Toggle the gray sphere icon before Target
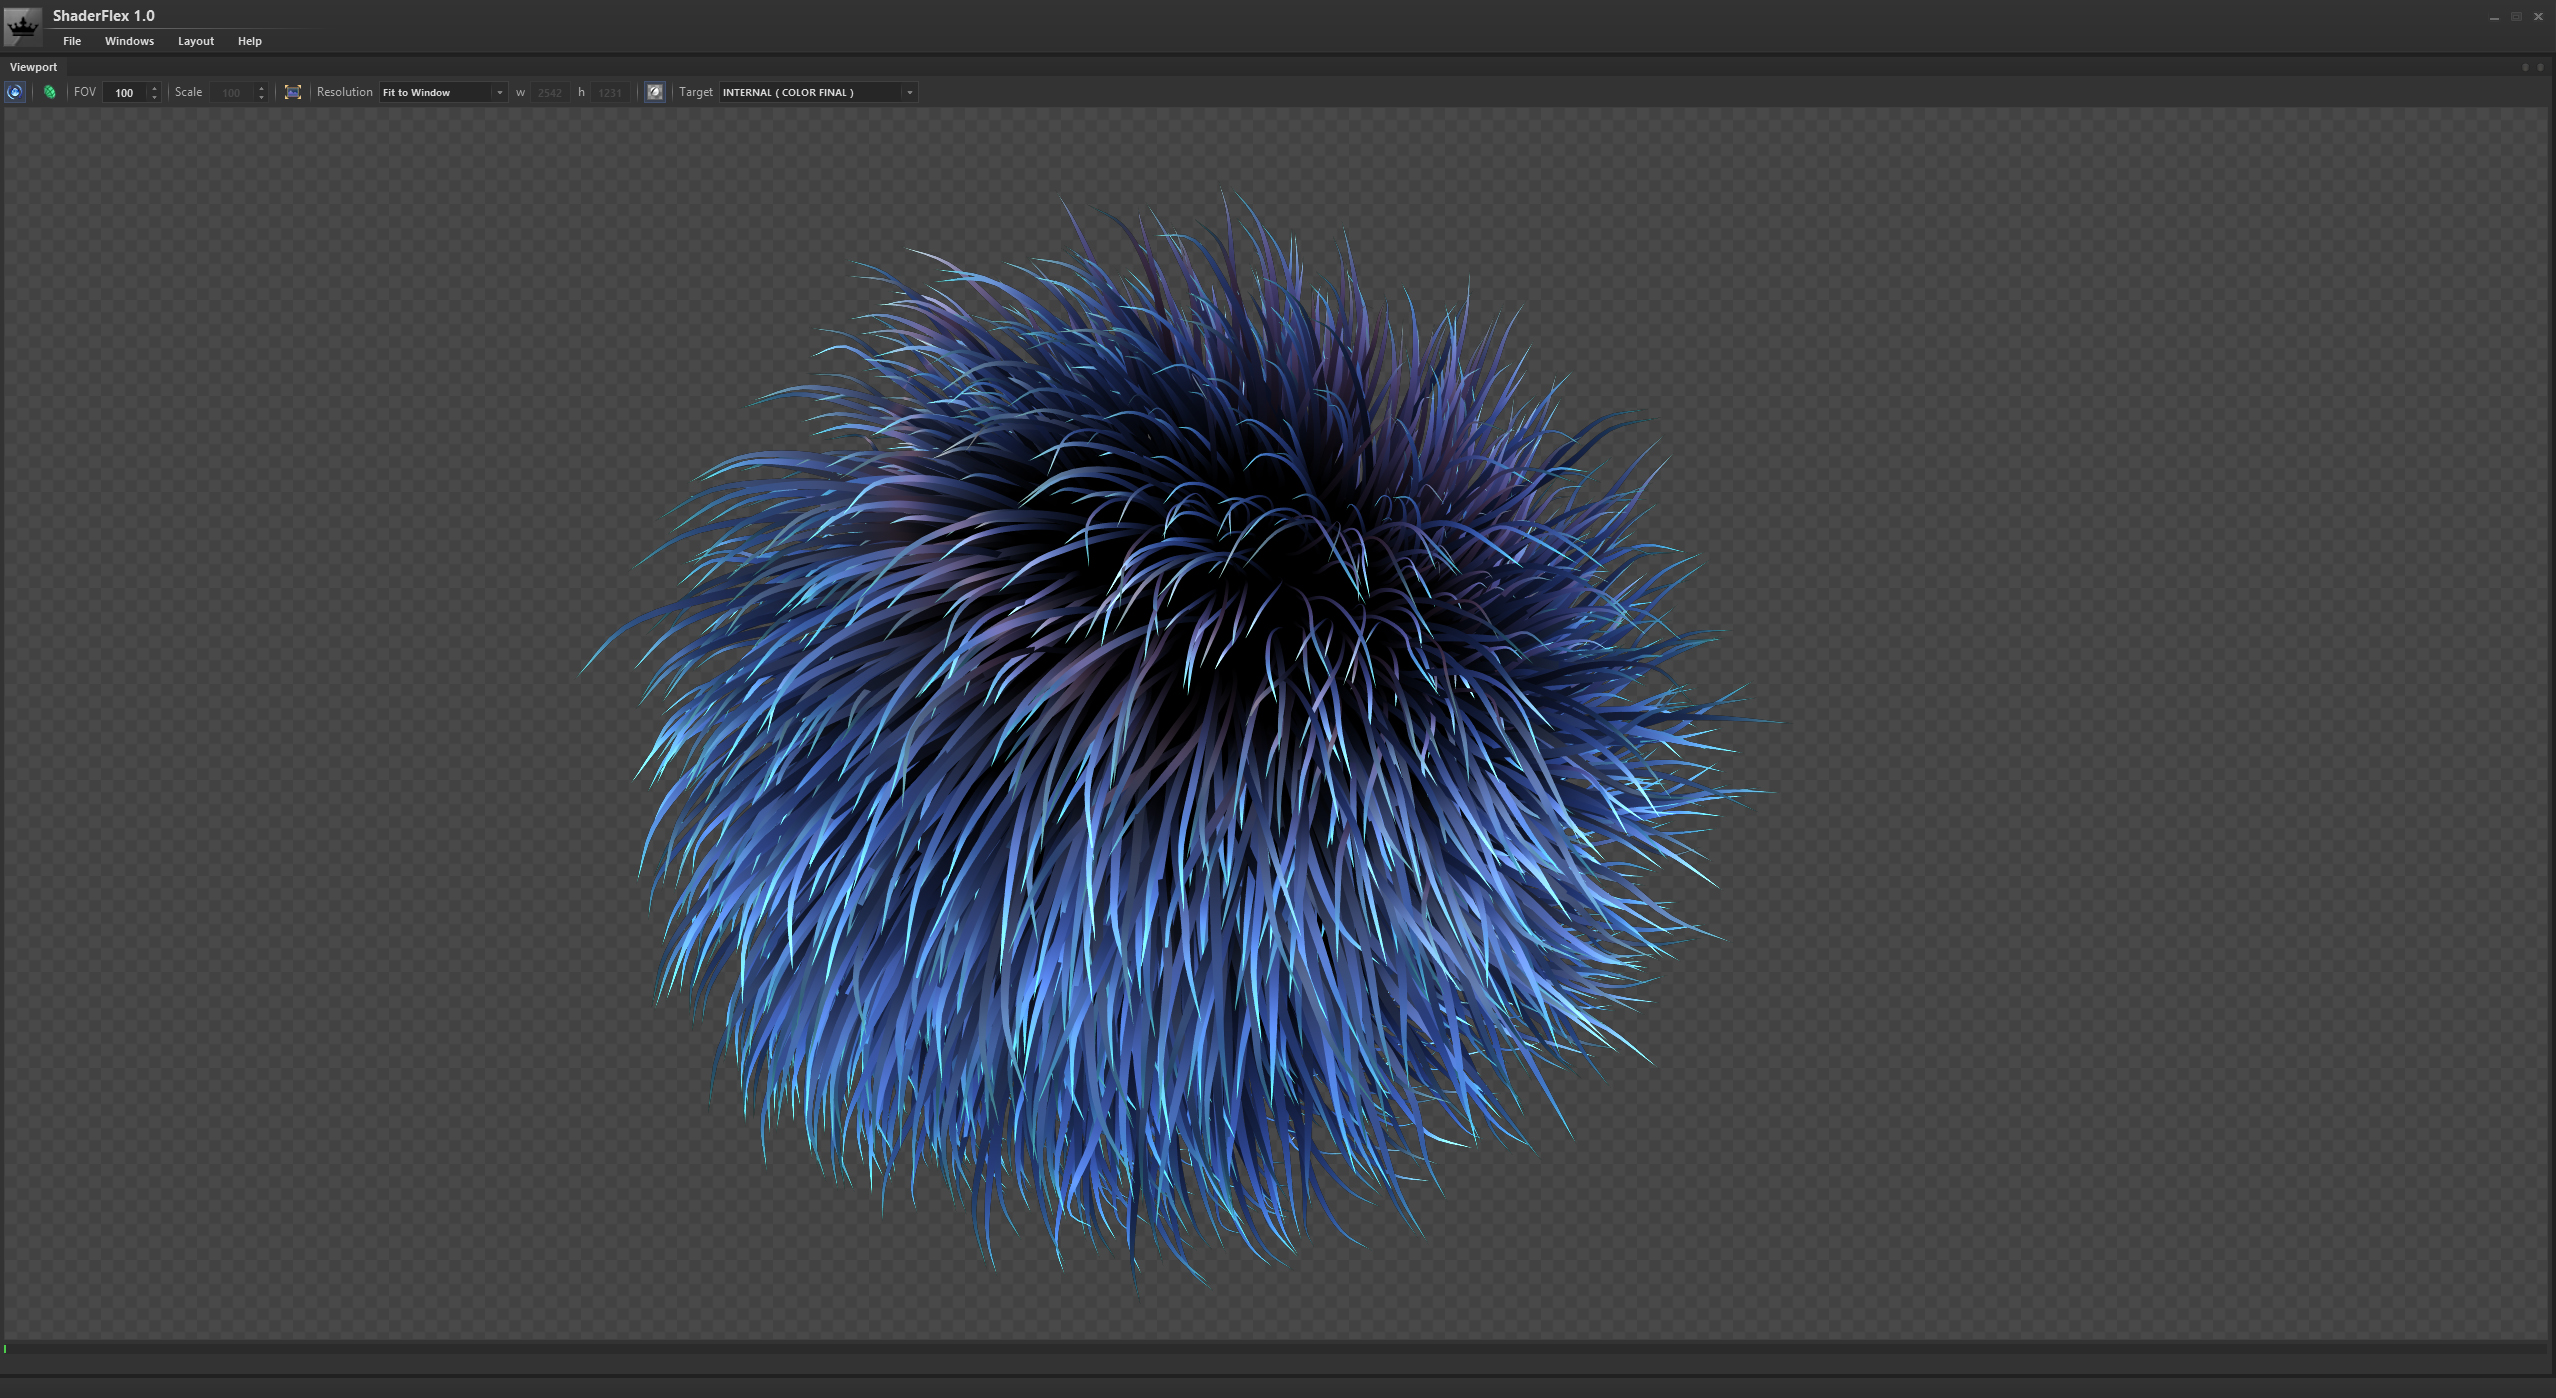 coord(655,92)
